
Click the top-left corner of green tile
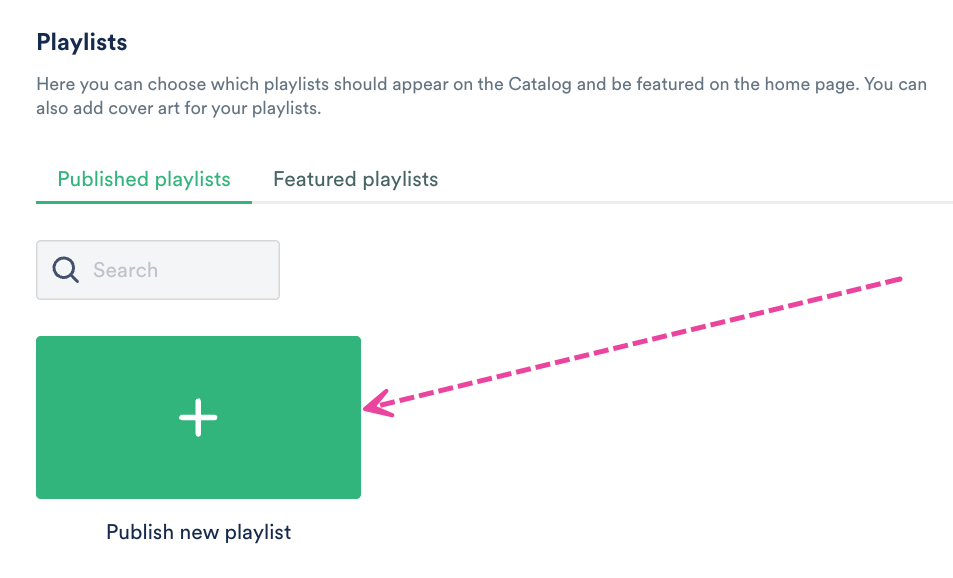pos(42,342)
